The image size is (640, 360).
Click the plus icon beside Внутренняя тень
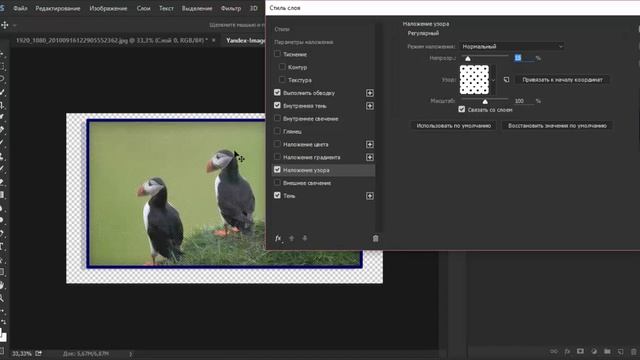tap(370, 106)
